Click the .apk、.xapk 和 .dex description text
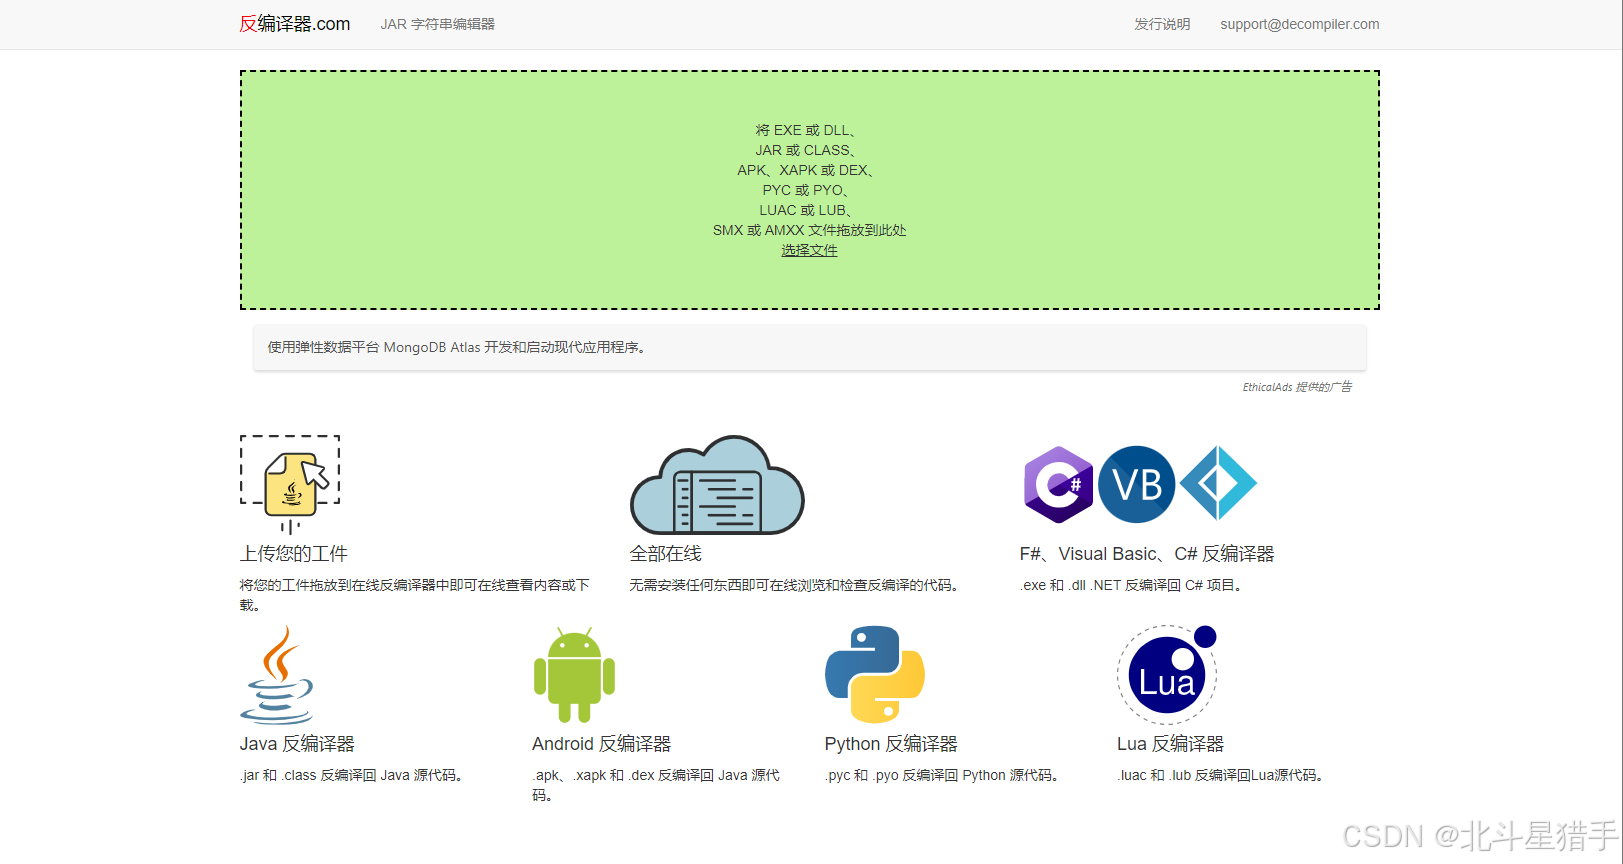 [656, 785]
